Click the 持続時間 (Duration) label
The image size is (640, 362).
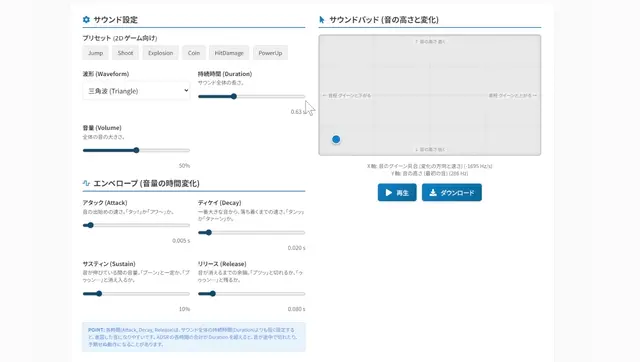click(x=225, y=74)
